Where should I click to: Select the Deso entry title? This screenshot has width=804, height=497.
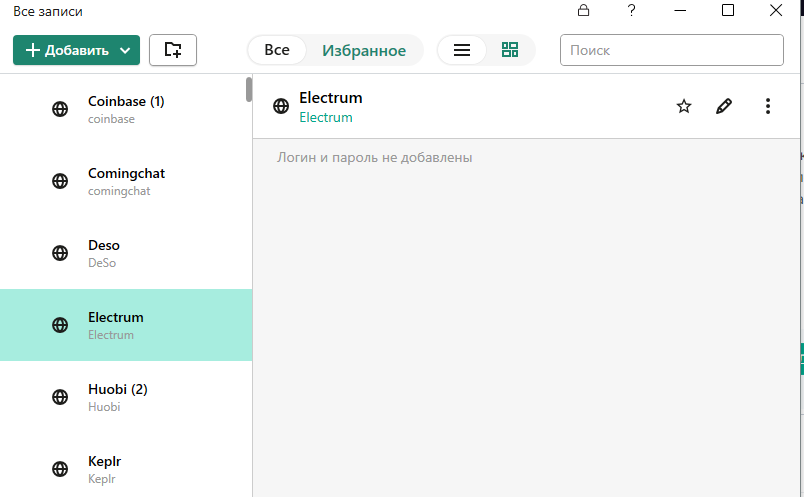pyautogui.click(x=104, y=245)
